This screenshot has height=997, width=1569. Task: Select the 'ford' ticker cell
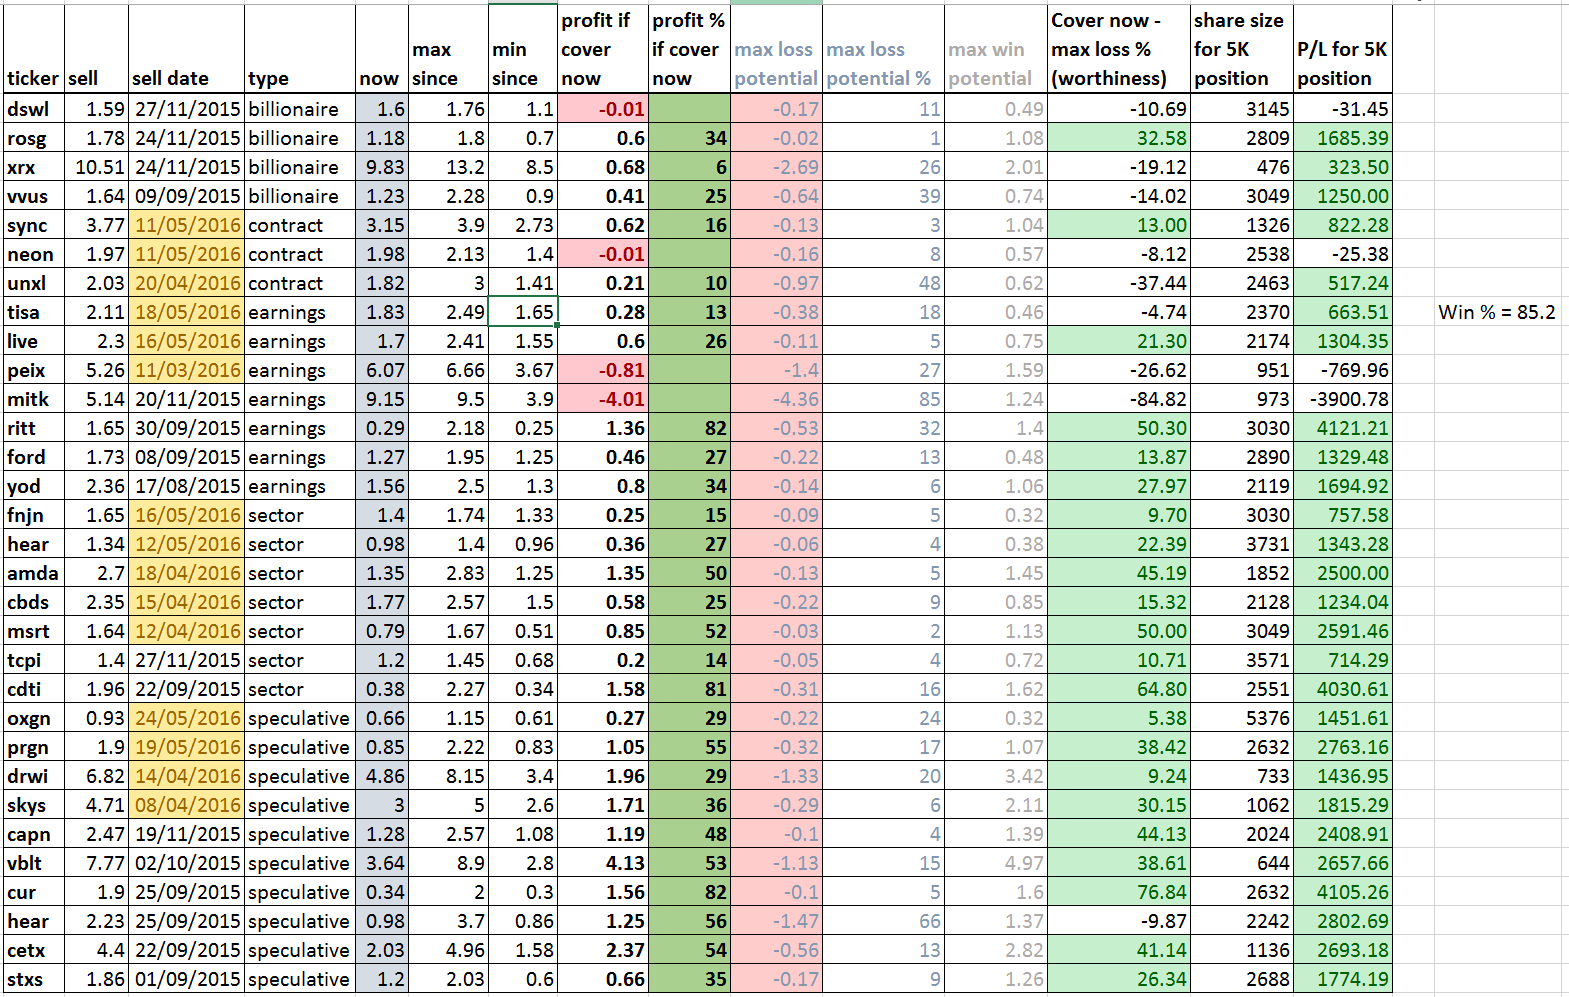coord(34,457)
